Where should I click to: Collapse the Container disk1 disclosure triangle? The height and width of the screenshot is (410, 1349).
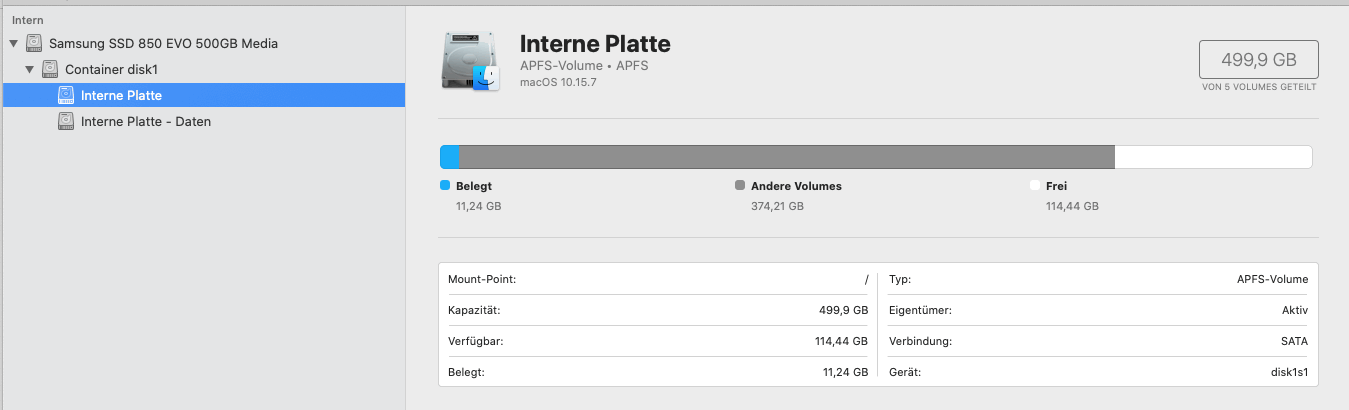[x=29, y=70]
